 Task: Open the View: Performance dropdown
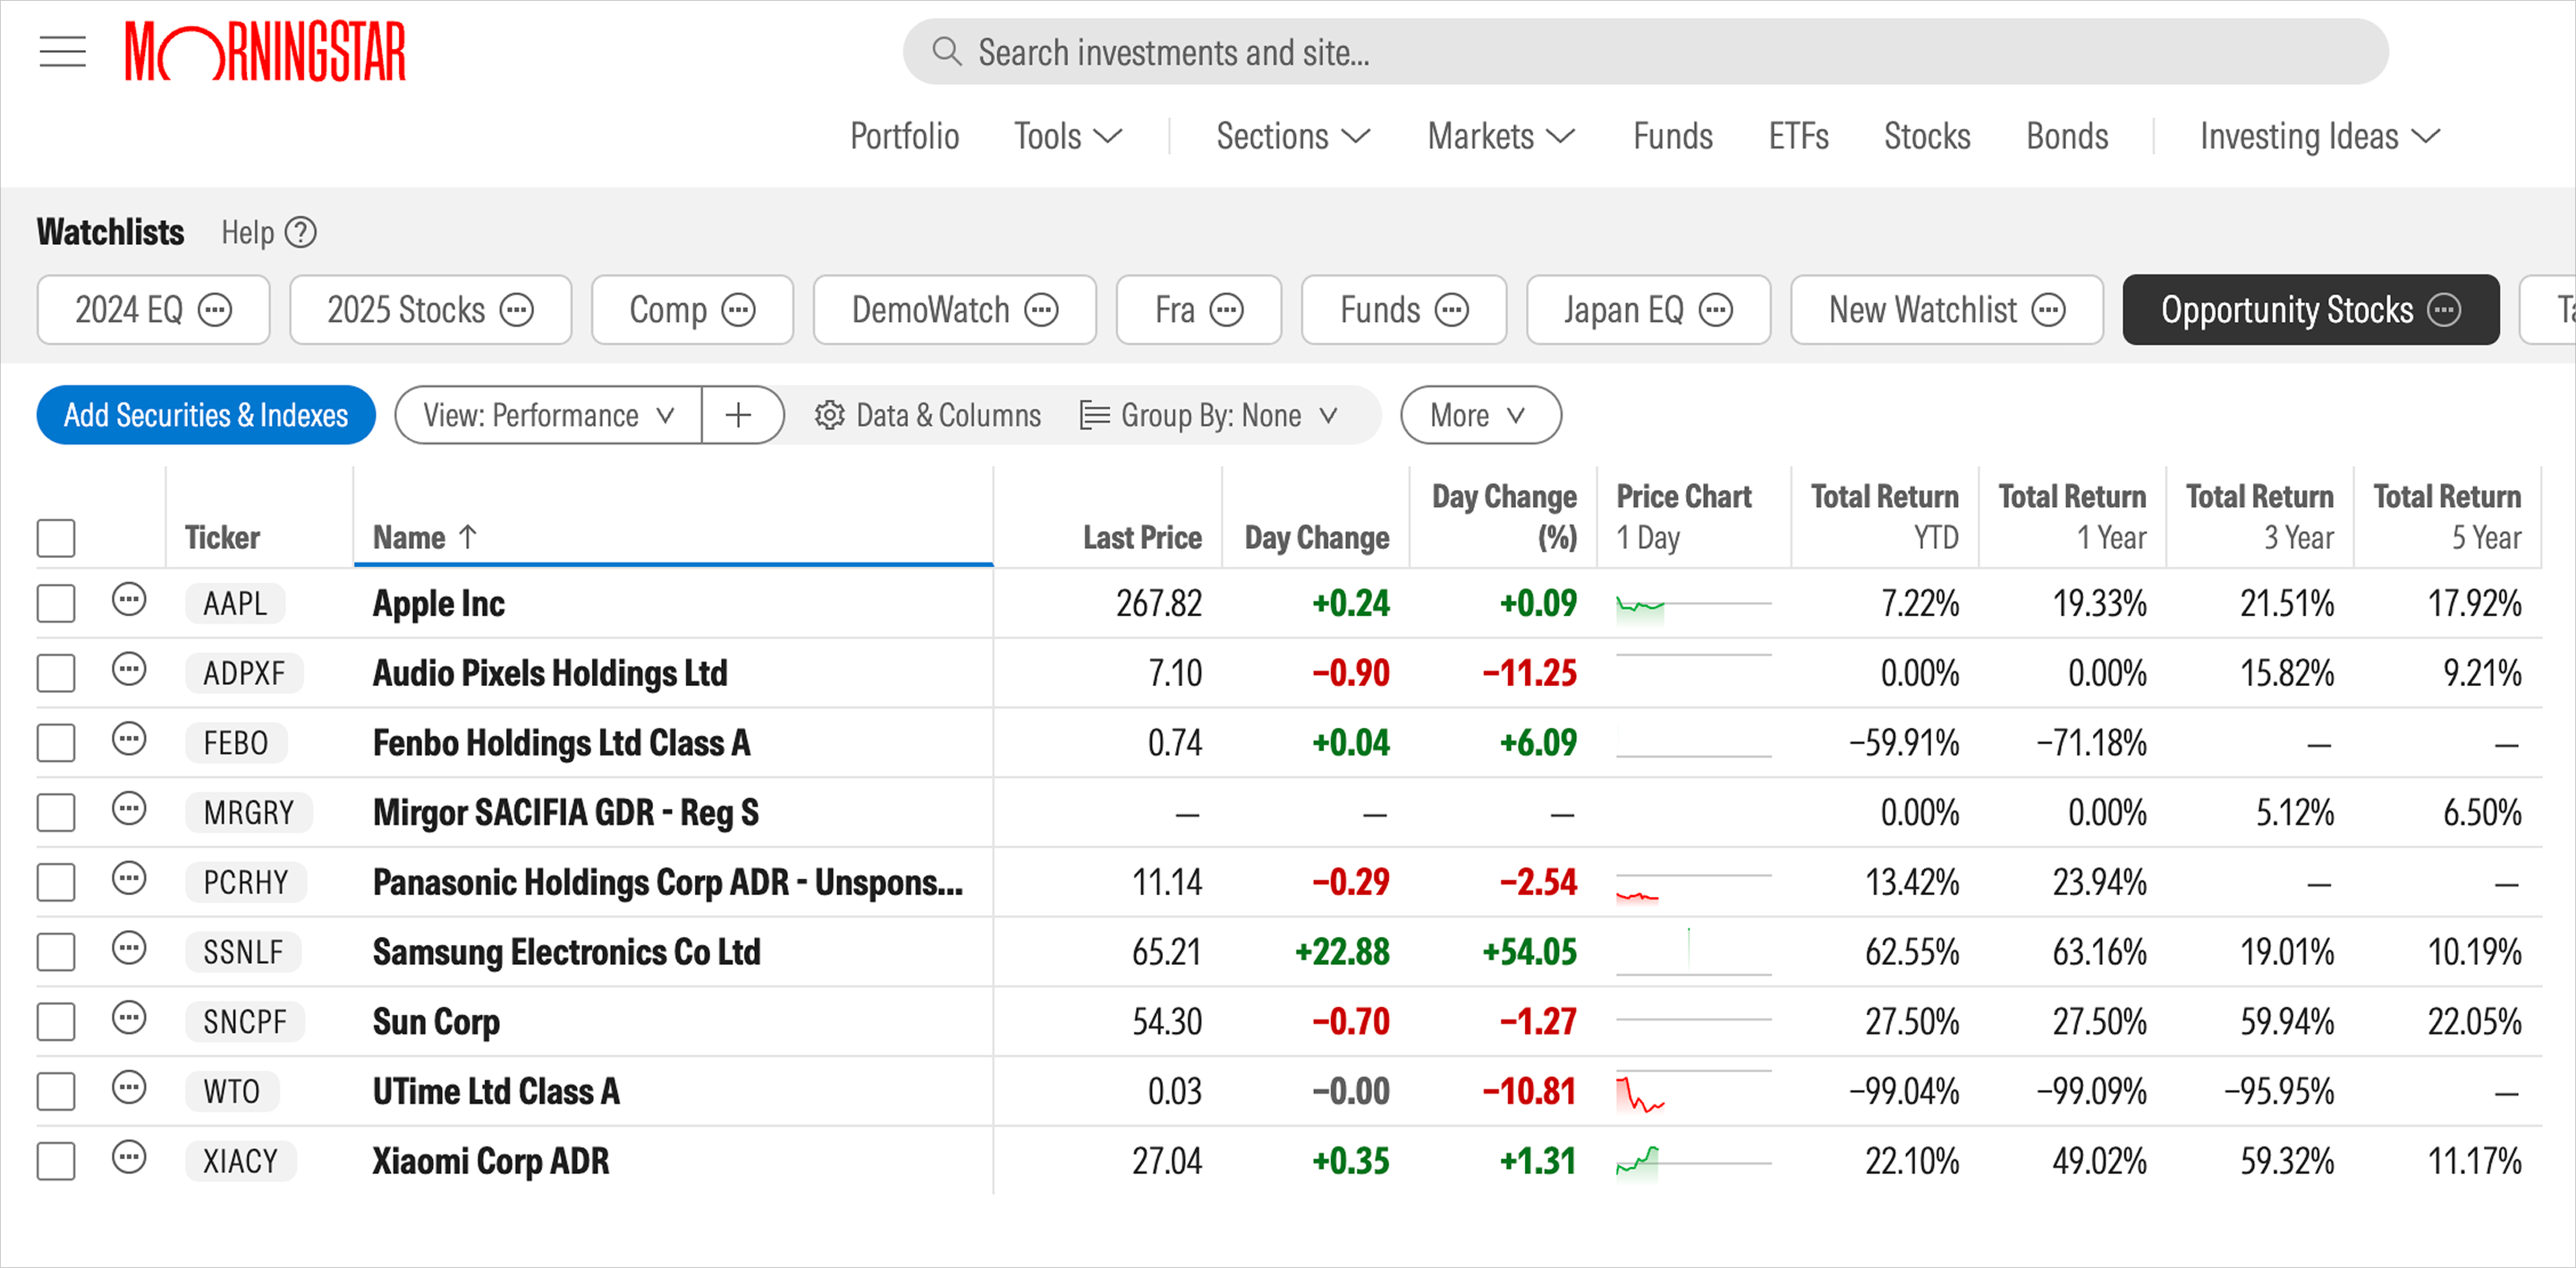pos(548,415)
